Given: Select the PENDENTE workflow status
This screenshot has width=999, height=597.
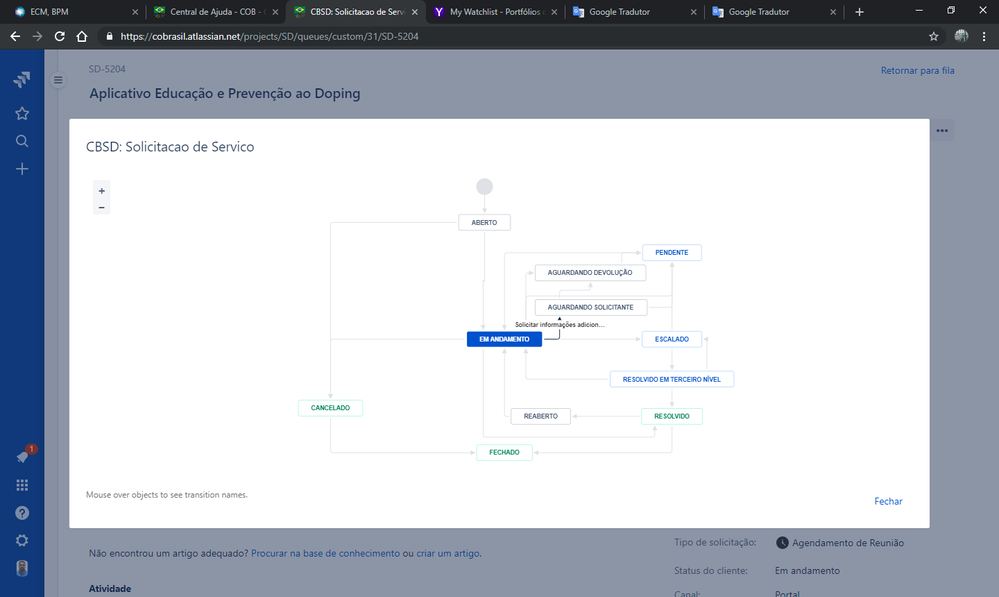Looking at the screenshot, I should pyautogui.click(x=672, y=252).
